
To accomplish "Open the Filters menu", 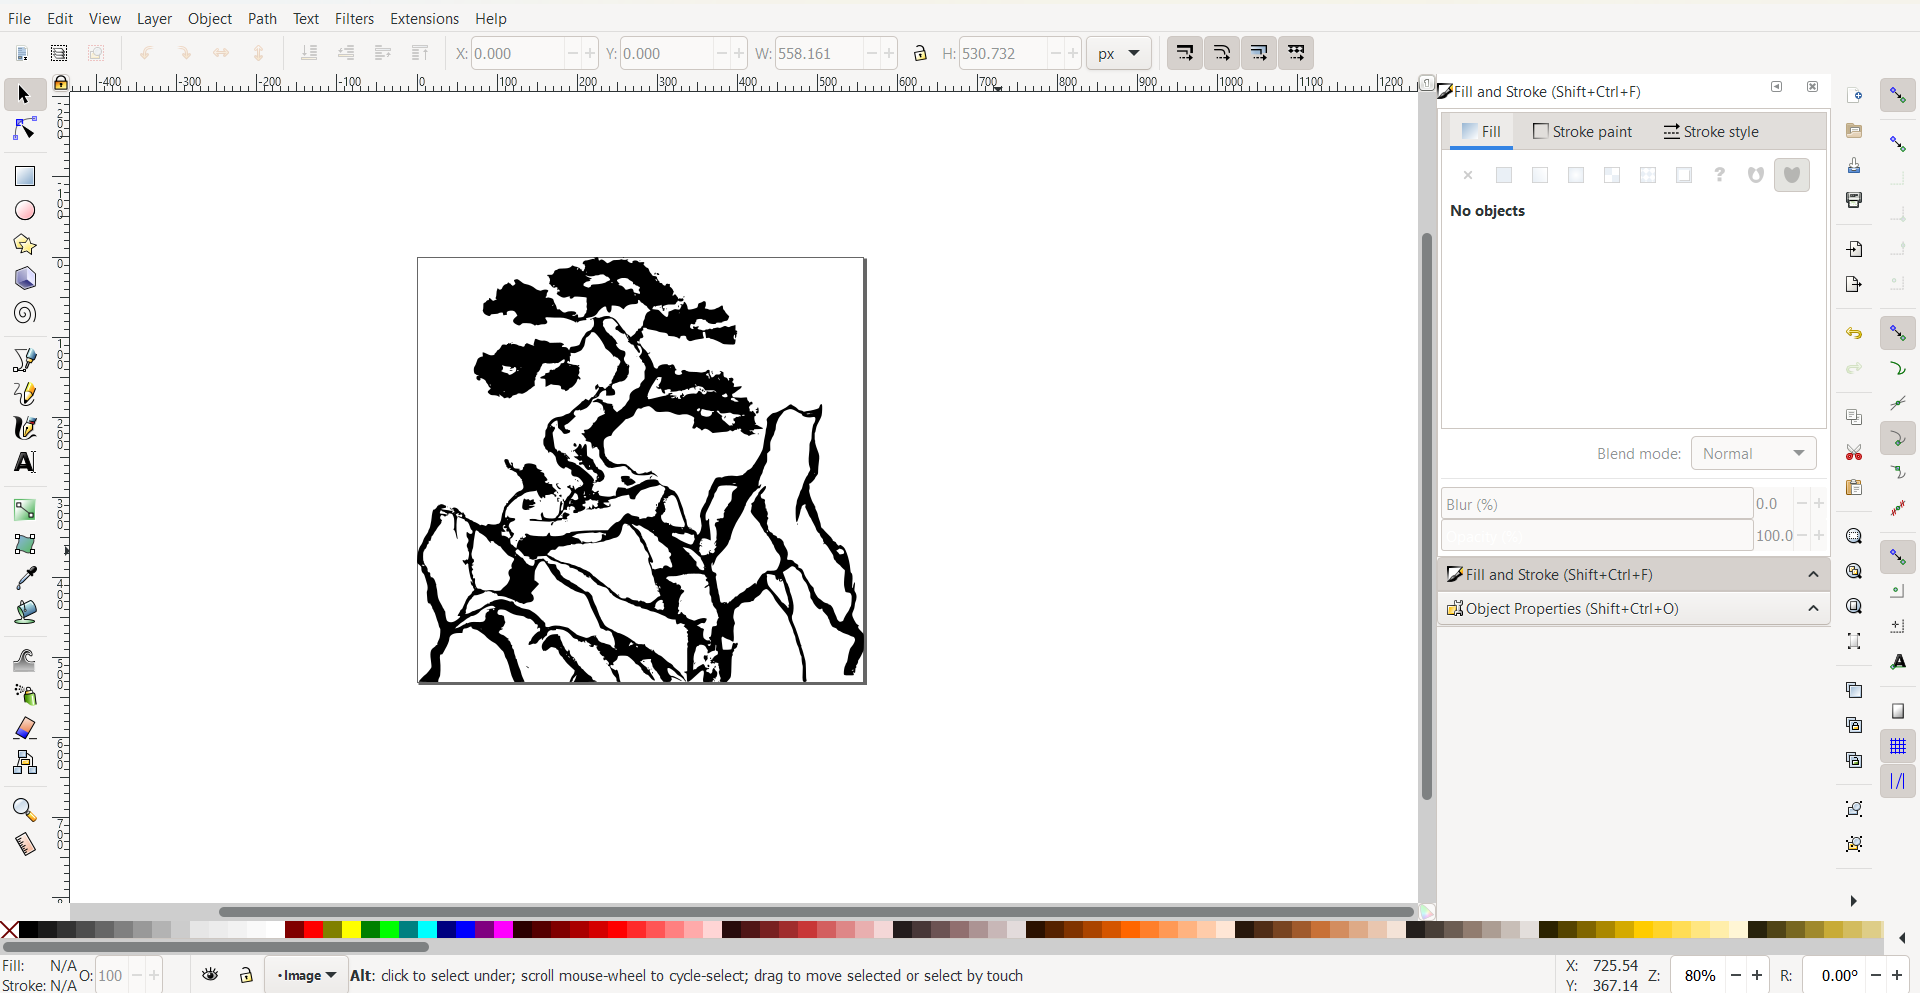I will tap(355, 18).
